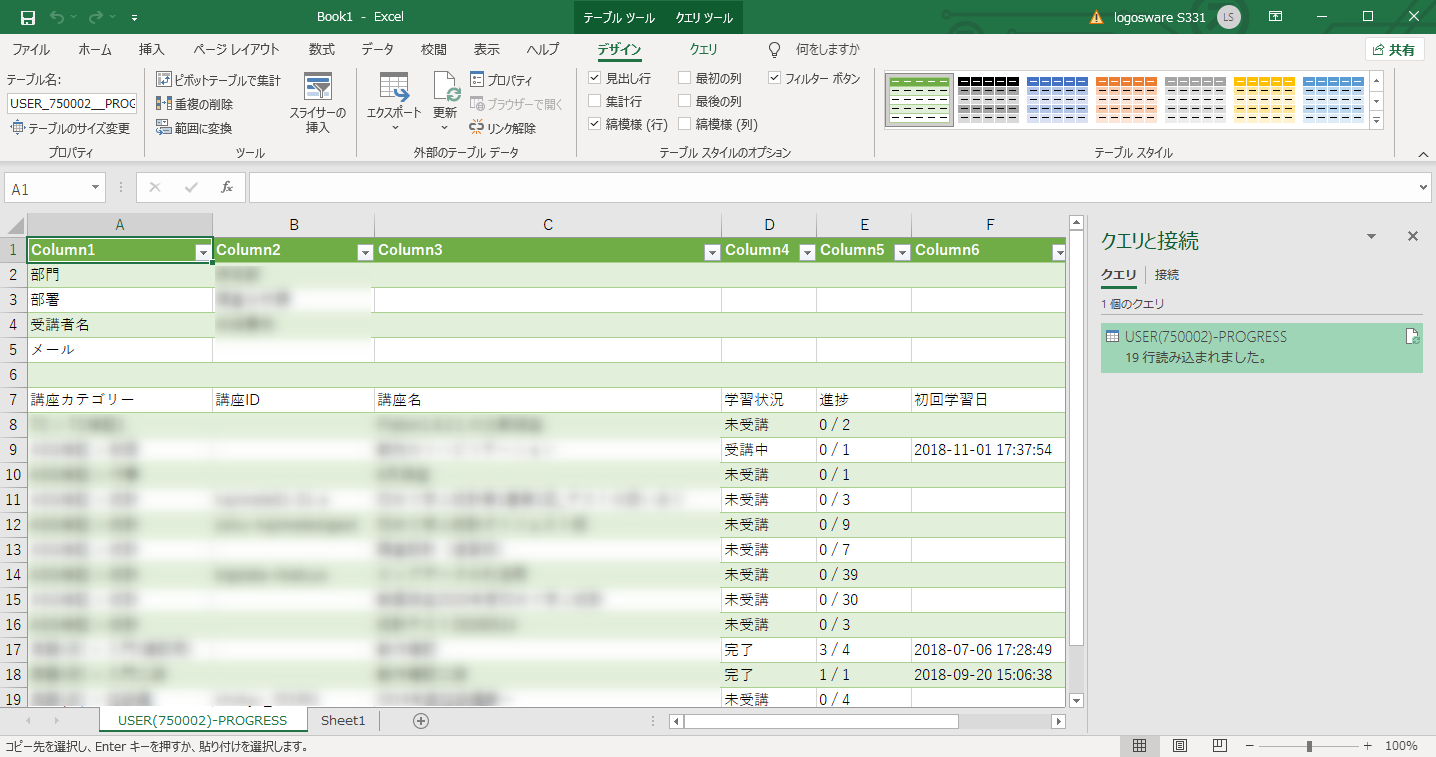Open Column1 filter dropdown

203,253
